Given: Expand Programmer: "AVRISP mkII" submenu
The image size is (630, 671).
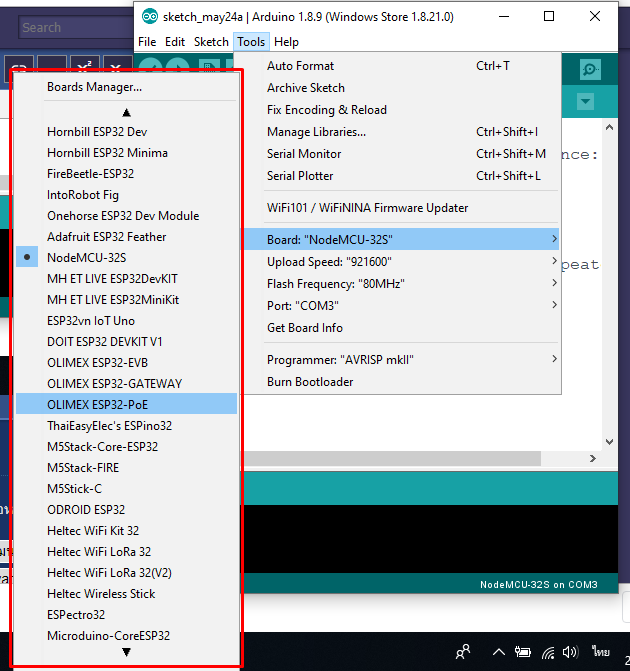Looking at the screenshot, I should pos(401,359).
